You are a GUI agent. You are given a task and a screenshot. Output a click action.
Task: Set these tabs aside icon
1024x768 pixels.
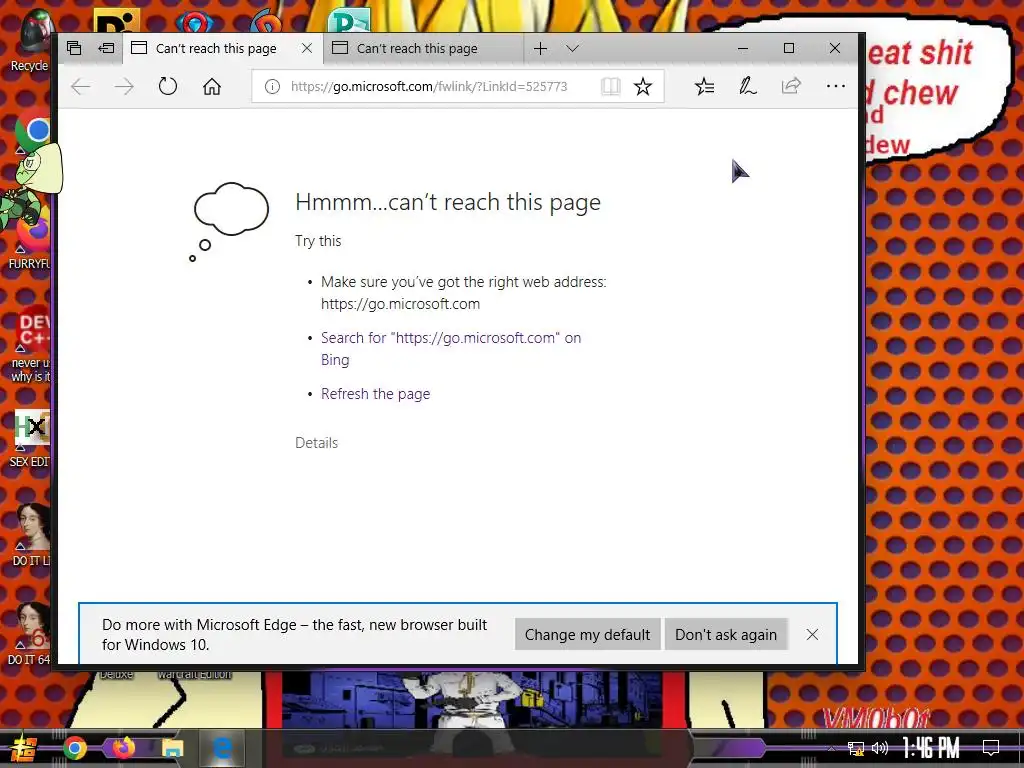click(106, 48)
